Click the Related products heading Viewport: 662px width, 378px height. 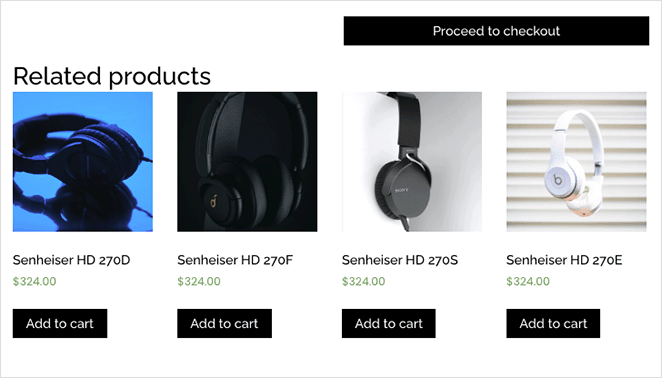112,76
